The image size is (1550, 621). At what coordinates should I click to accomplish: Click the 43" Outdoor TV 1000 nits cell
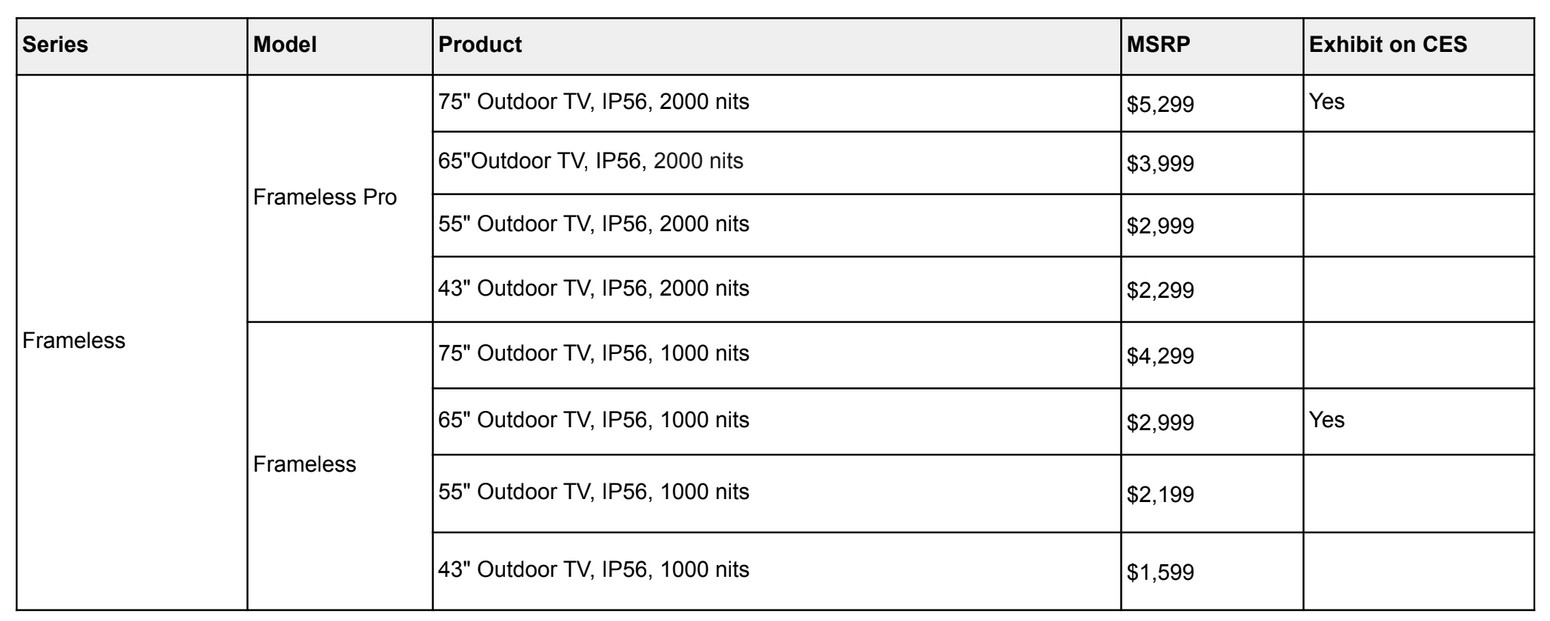pos(593,570)
